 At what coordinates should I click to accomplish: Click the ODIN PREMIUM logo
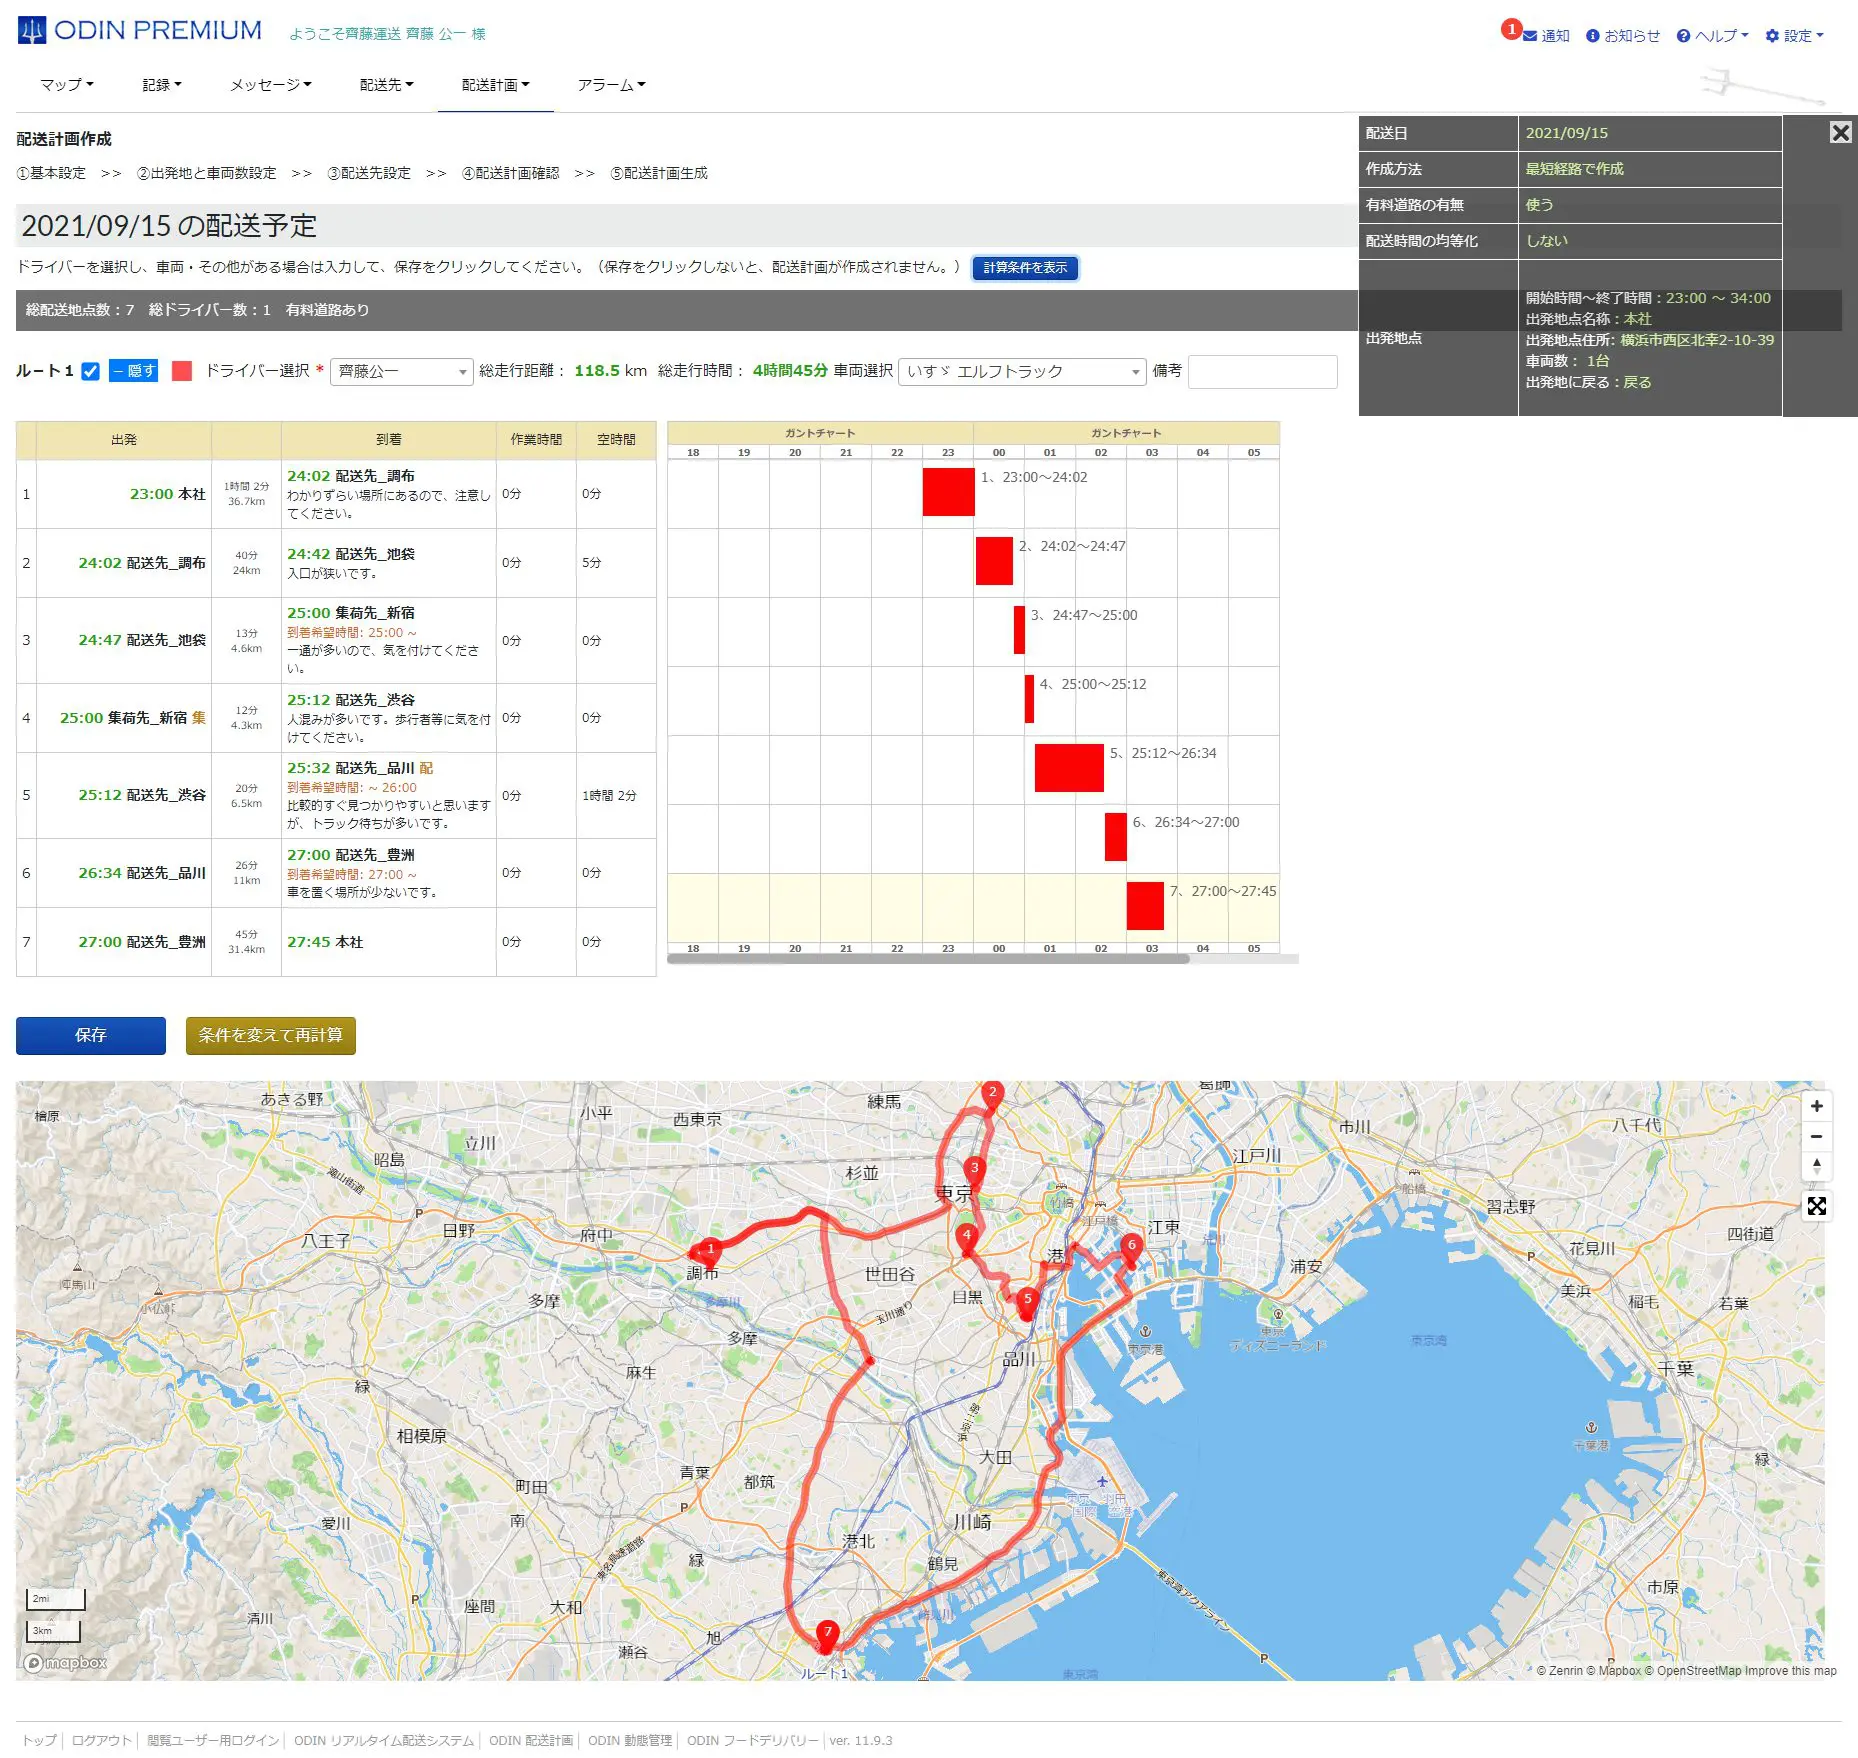140,31
